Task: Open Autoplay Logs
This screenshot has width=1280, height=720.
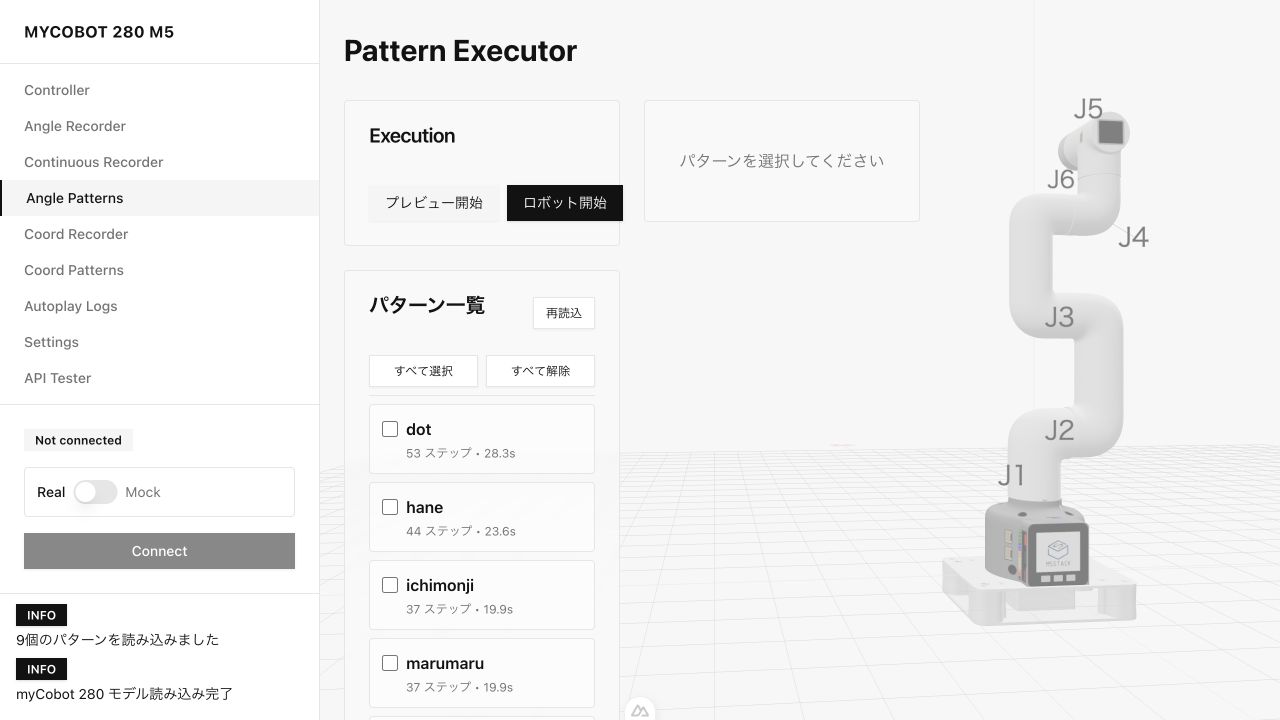Action: pyautogui.click(x=160, y=306)
